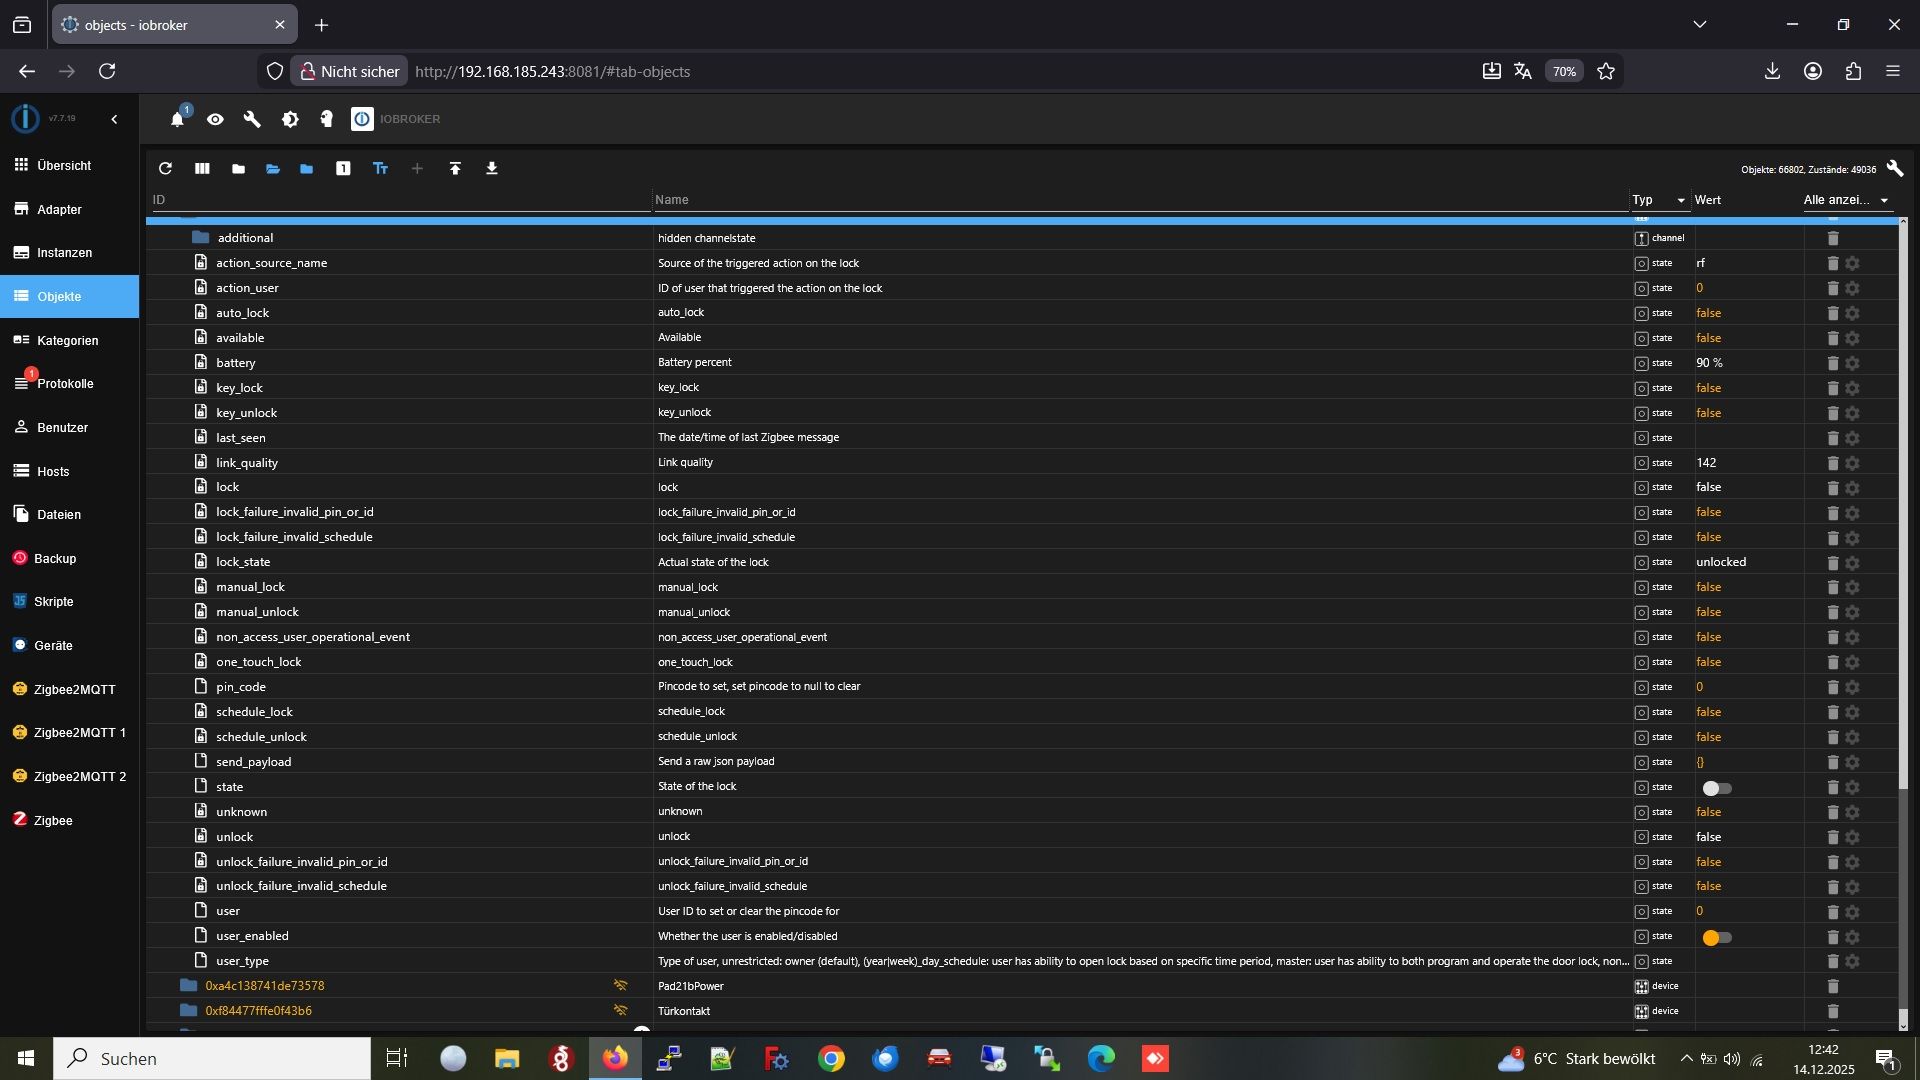
Task: Click the ID filter input field
Action: pos(400,200)
